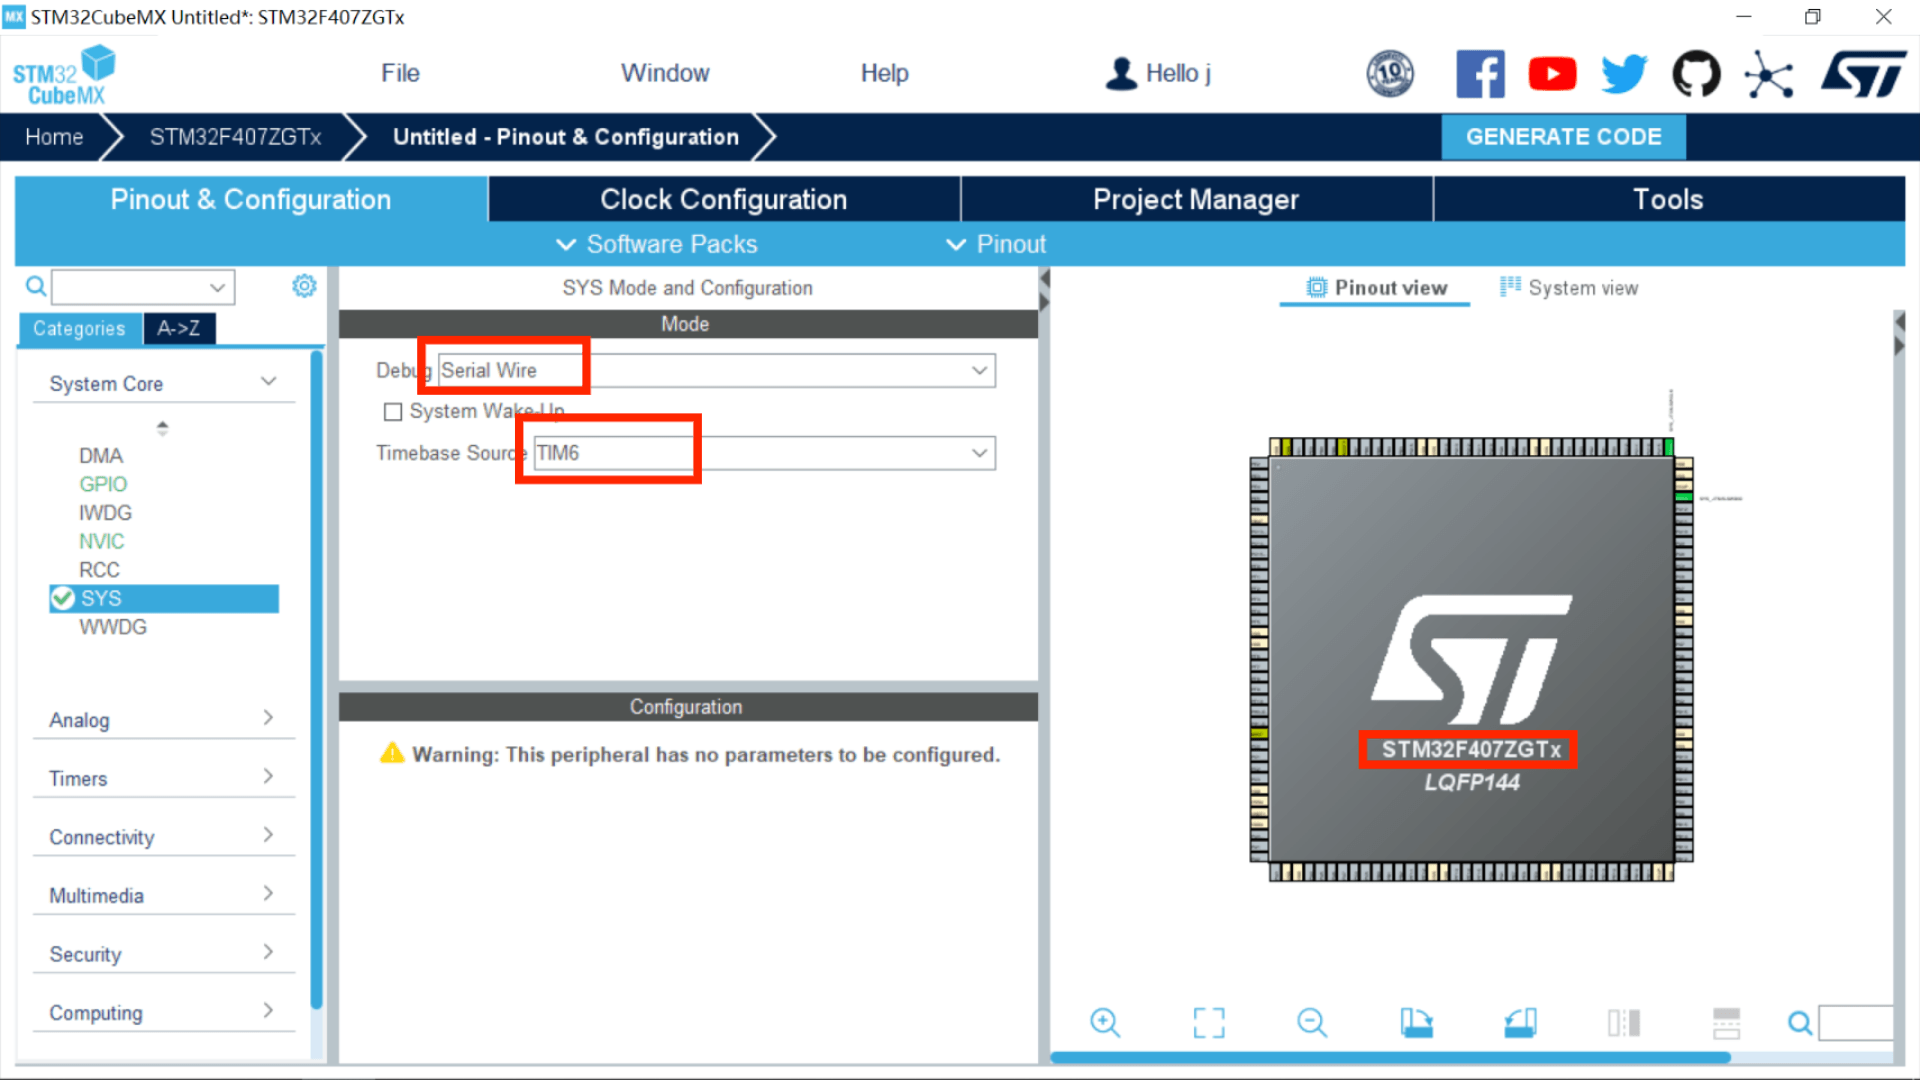
Task: Click the zoom in magnifier icon
Action: 1104,1022
